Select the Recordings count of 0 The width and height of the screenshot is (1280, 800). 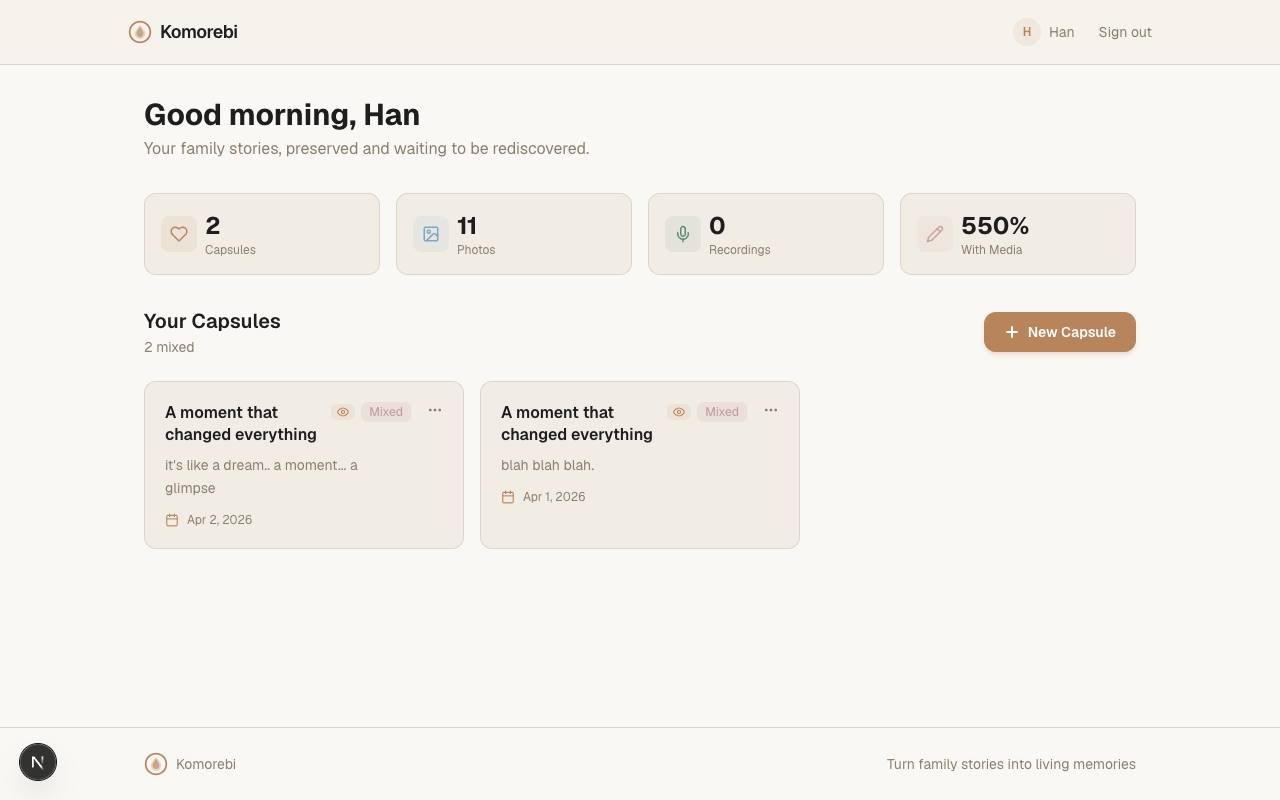717,226
